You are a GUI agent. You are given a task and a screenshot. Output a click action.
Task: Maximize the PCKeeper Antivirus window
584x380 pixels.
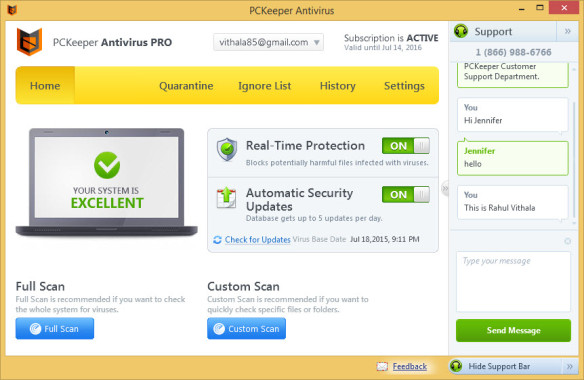[540, 8]
